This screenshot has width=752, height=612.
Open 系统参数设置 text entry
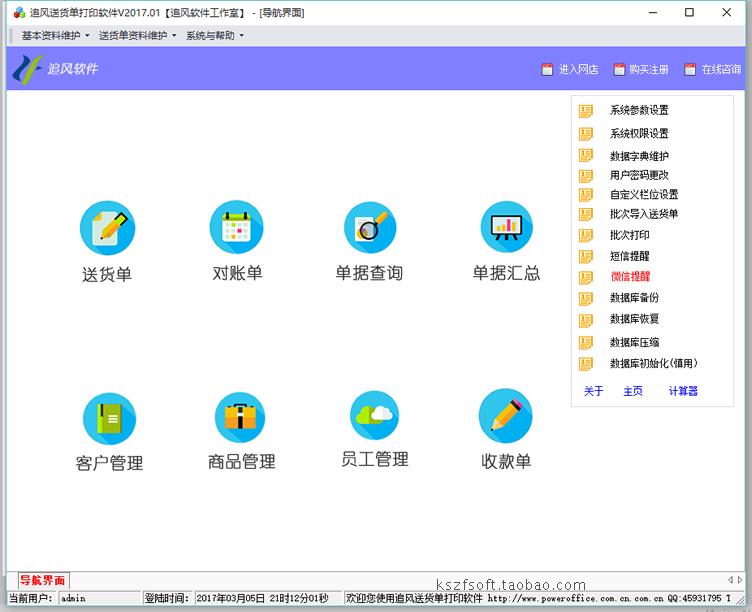[x=639, y=110]
